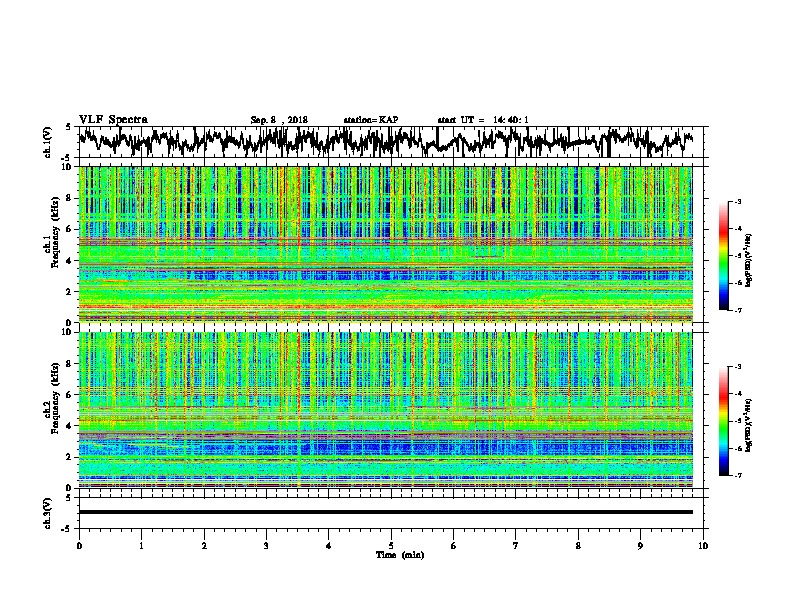792x612 pixels.
Task: Click the 1 tick on the time axis
Action: click(x=142, y=546)
